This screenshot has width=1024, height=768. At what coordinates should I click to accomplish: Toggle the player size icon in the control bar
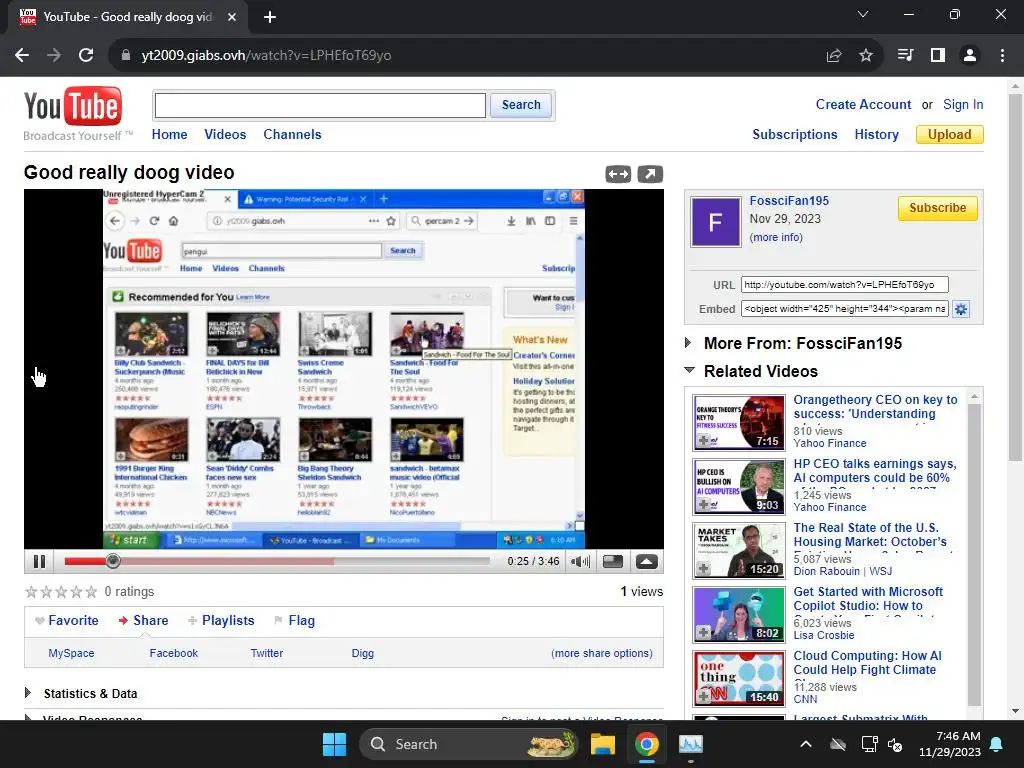click(613, 562)
